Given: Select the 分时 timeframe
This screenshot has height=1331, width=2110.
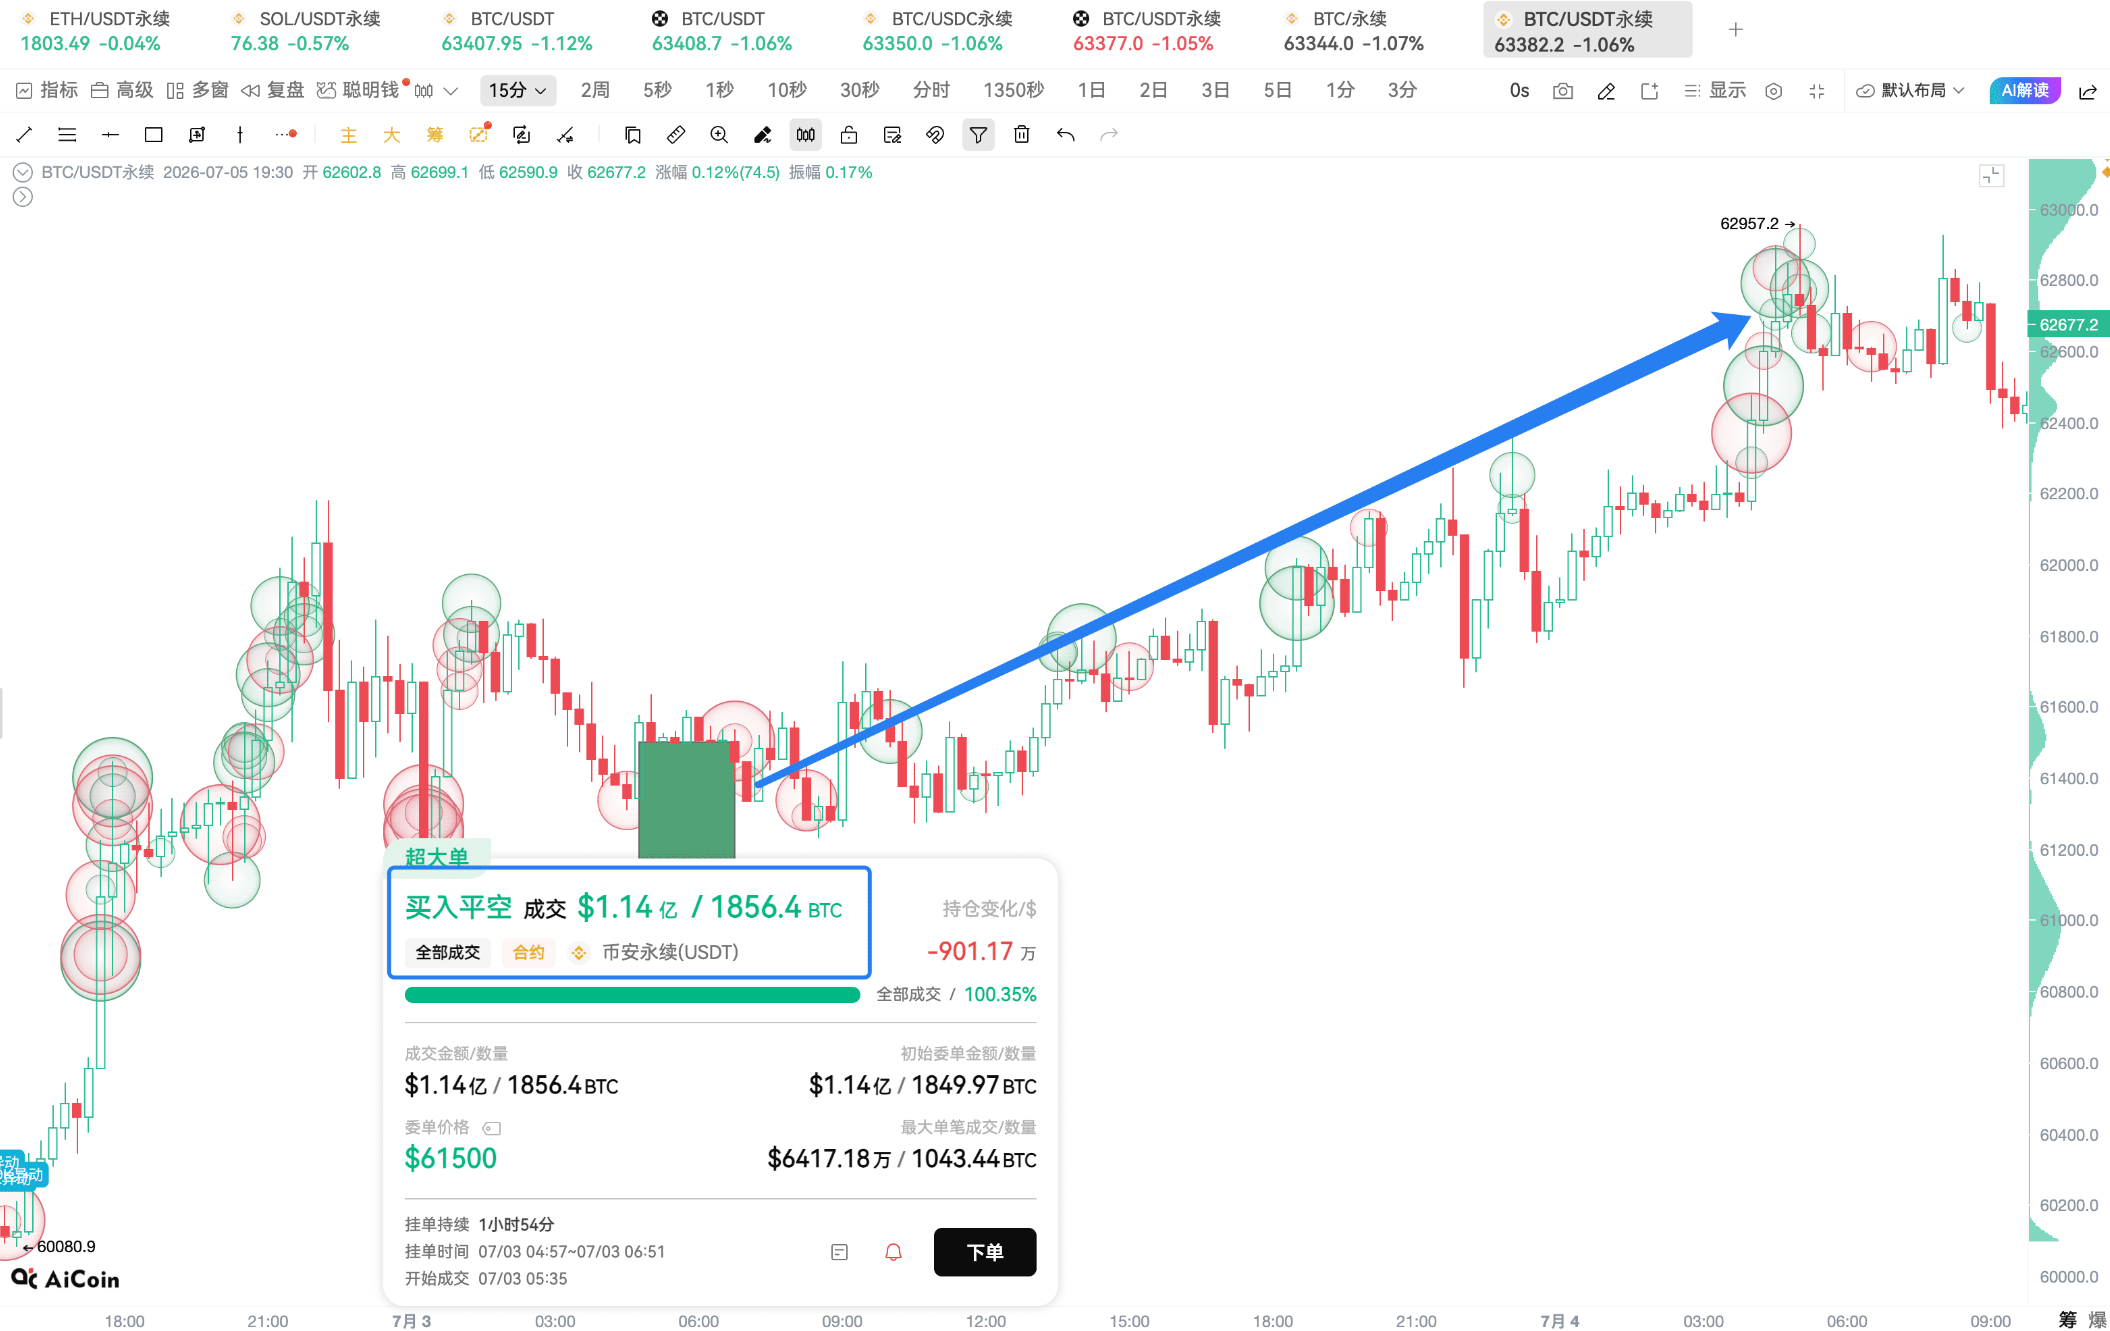Looking at the screenshot, I should [931, 91].
